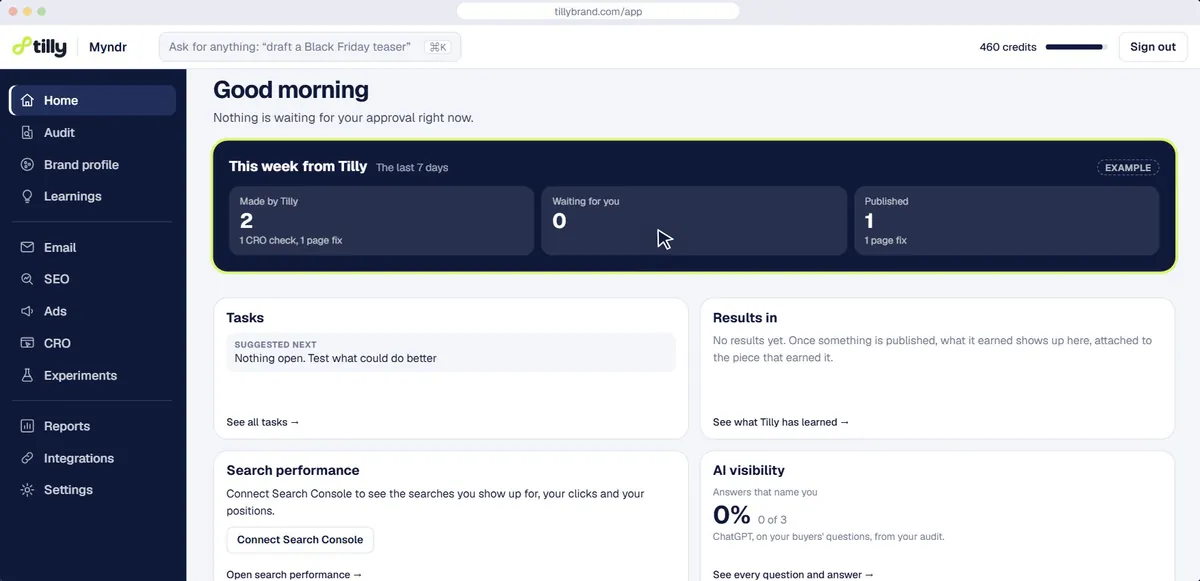Sign out of the account
The image size is (1200, 581).
[x=1152, y=47]
